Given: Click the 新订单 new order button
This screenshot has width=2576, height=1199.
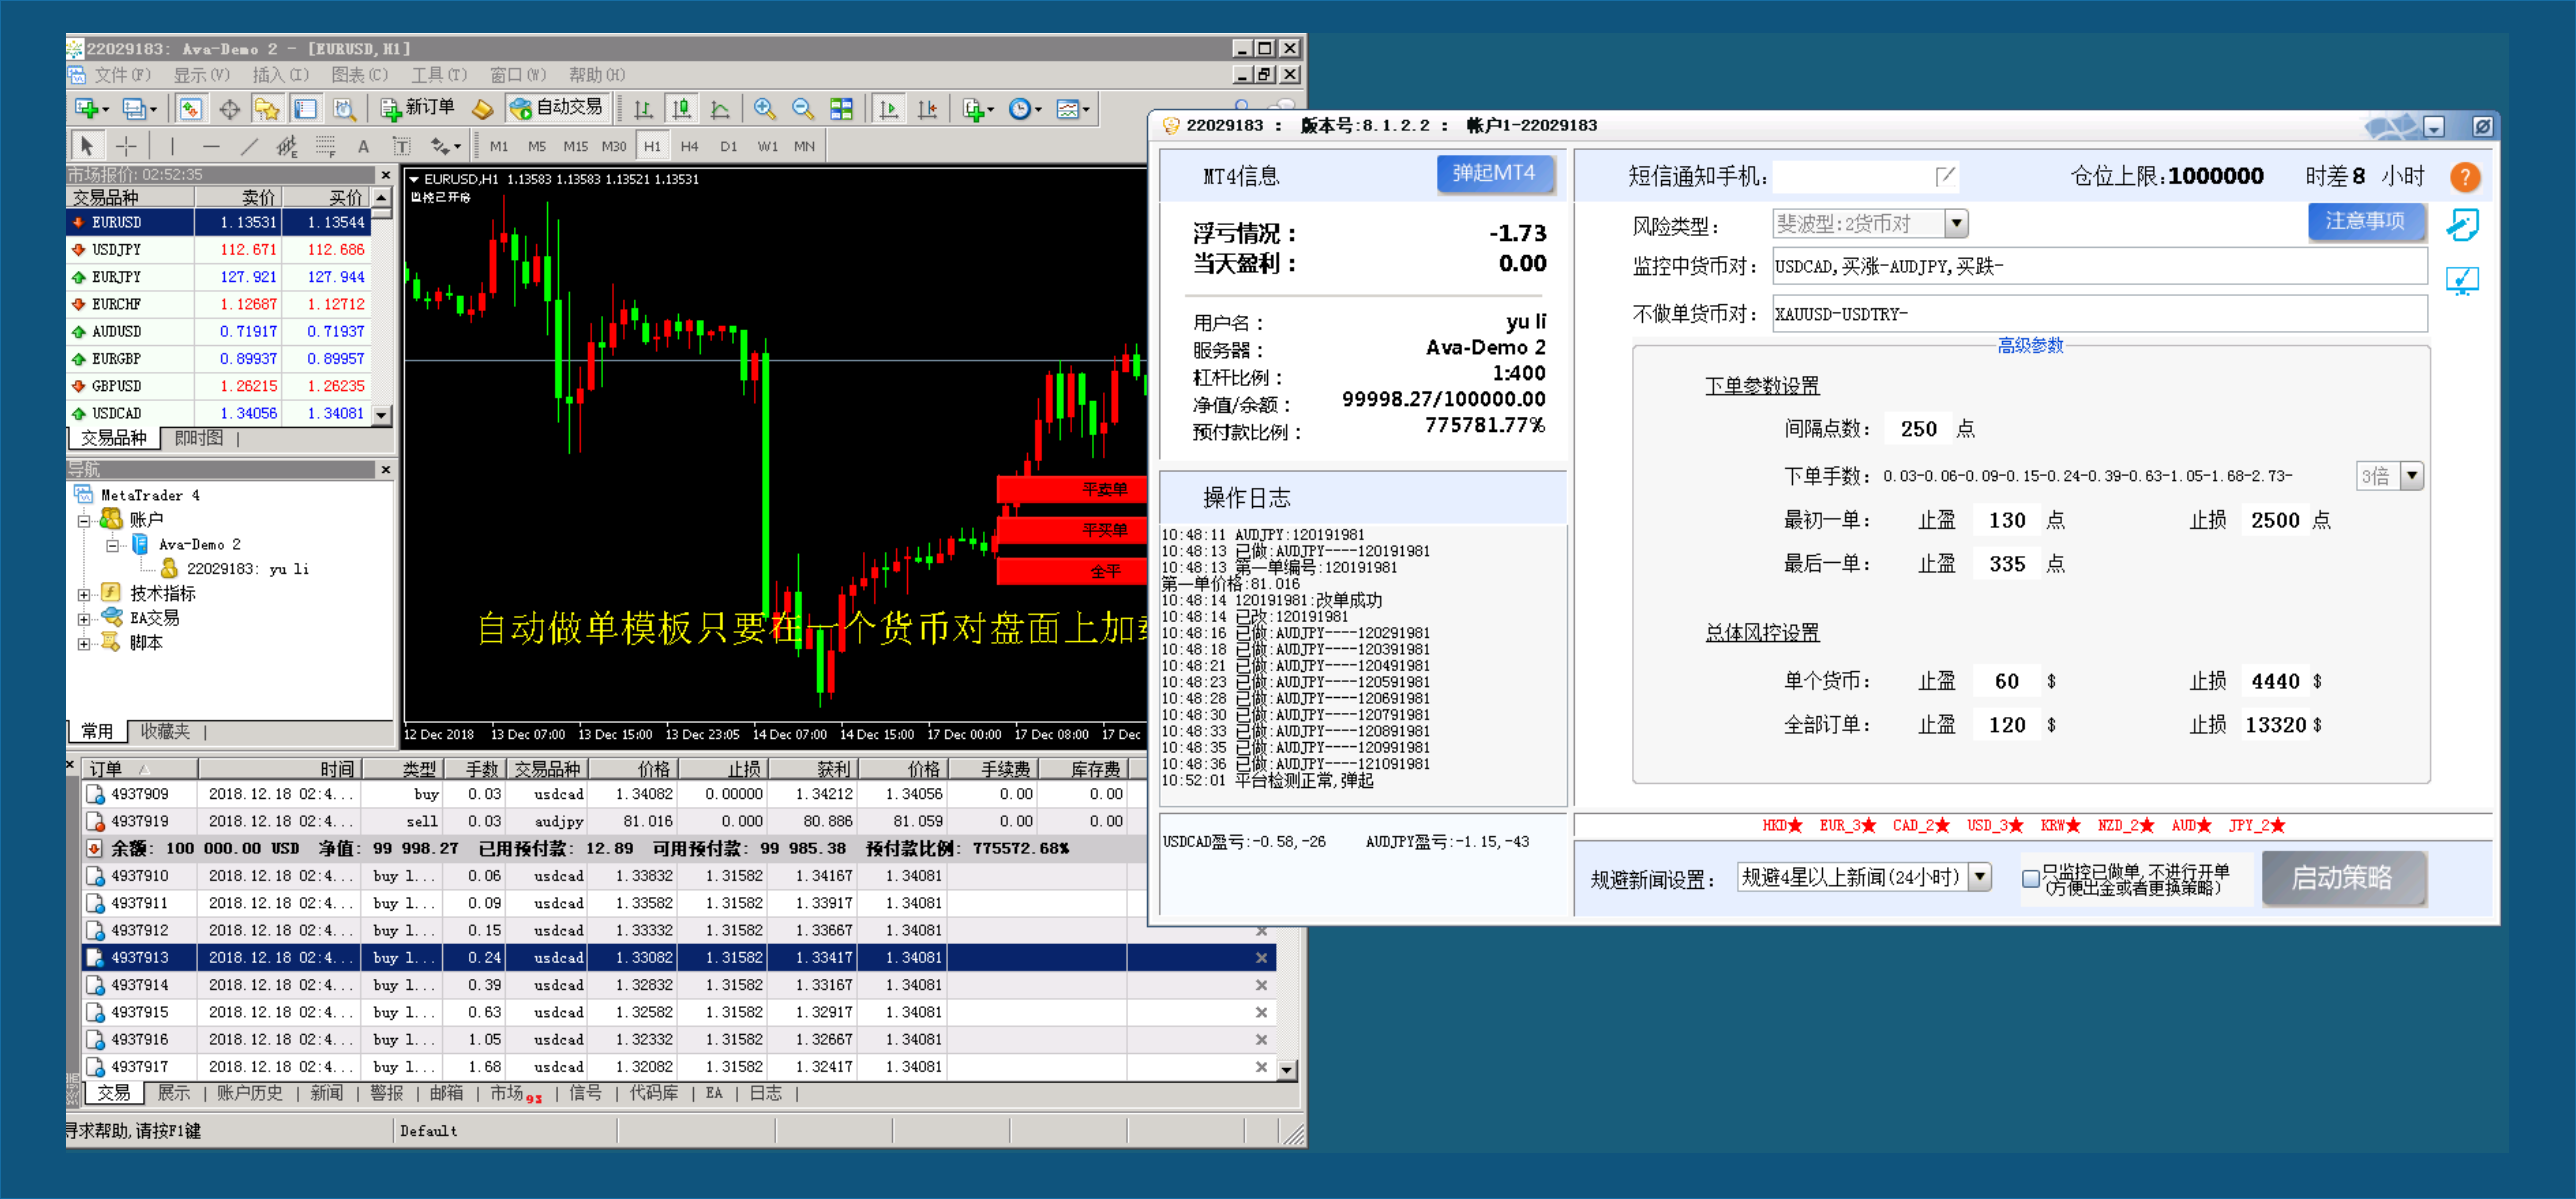Looking at the screenshot, I should [419, 108].
